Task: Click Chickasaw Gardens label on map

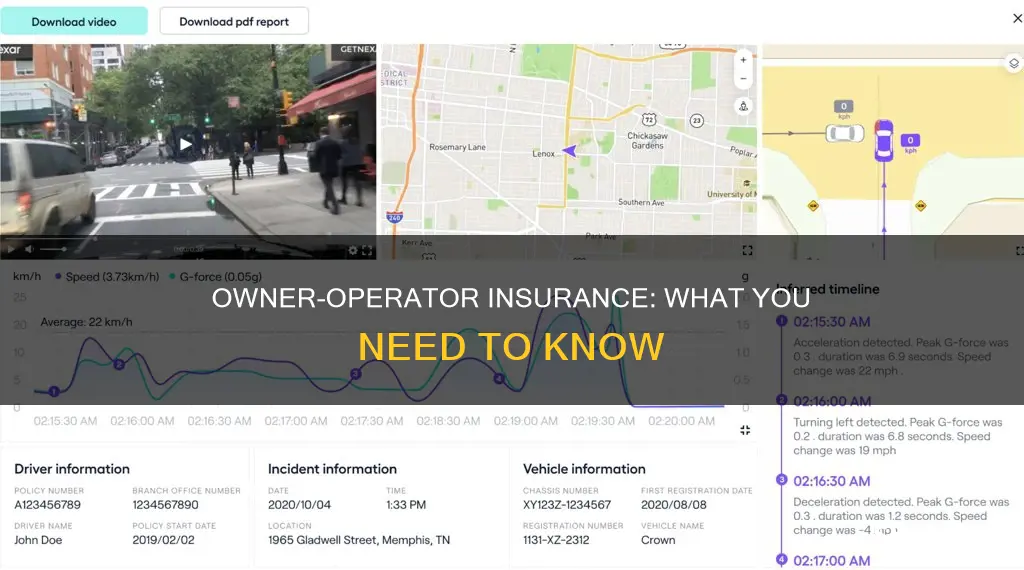Action: 647,140
